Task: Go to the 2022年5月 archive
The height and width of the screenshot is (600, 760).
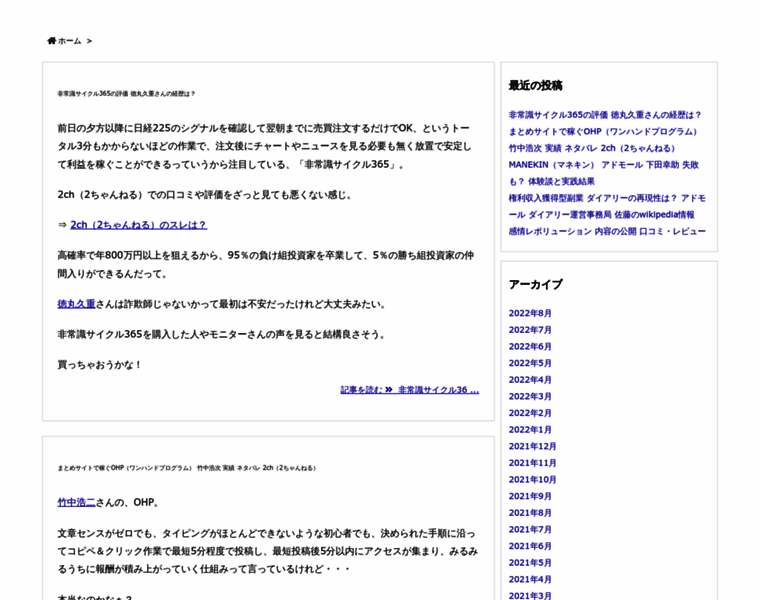Action: coord(530,363)
